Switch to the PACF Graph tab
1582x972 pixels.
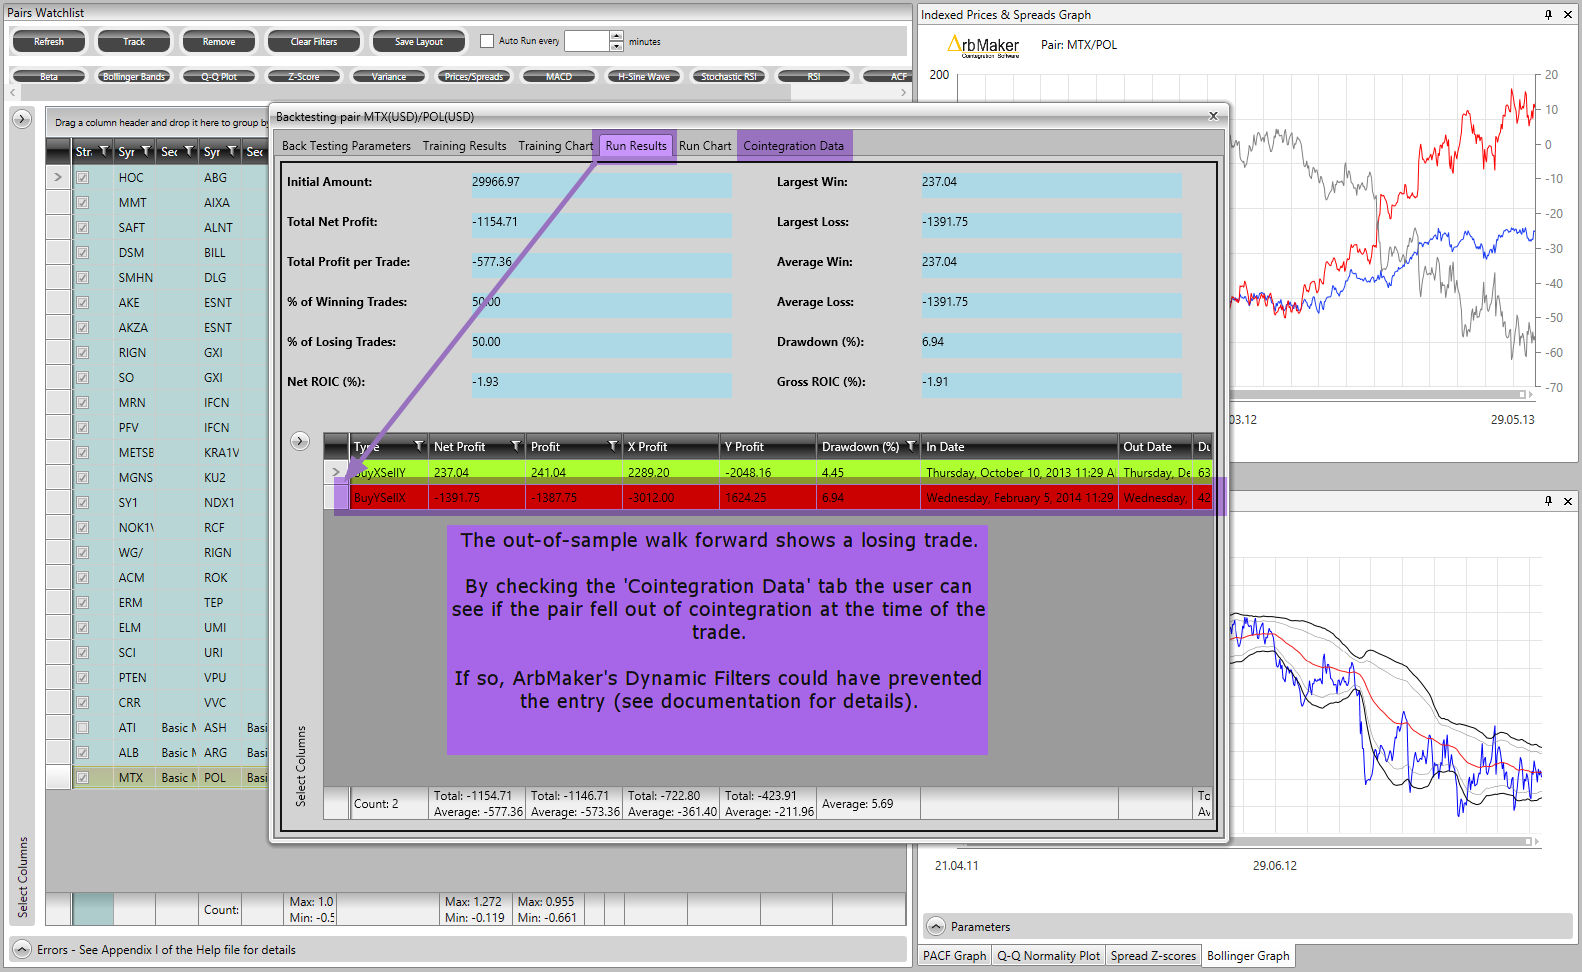pyautogui.click(x=954, y=956)
